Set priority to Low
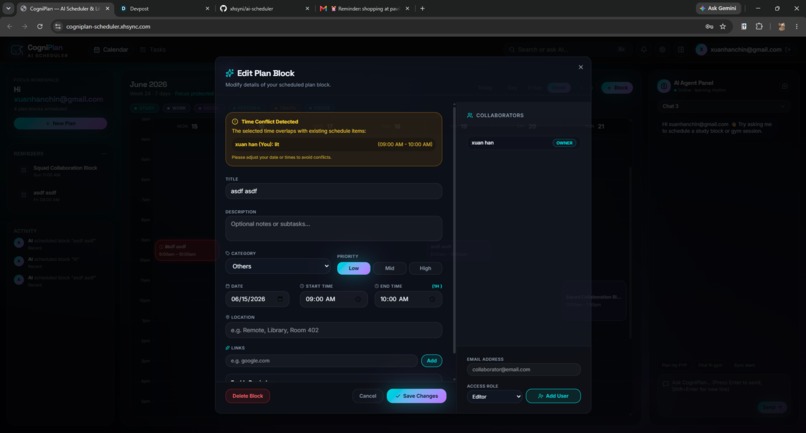 pyautogui.click(x=354, y=268)
